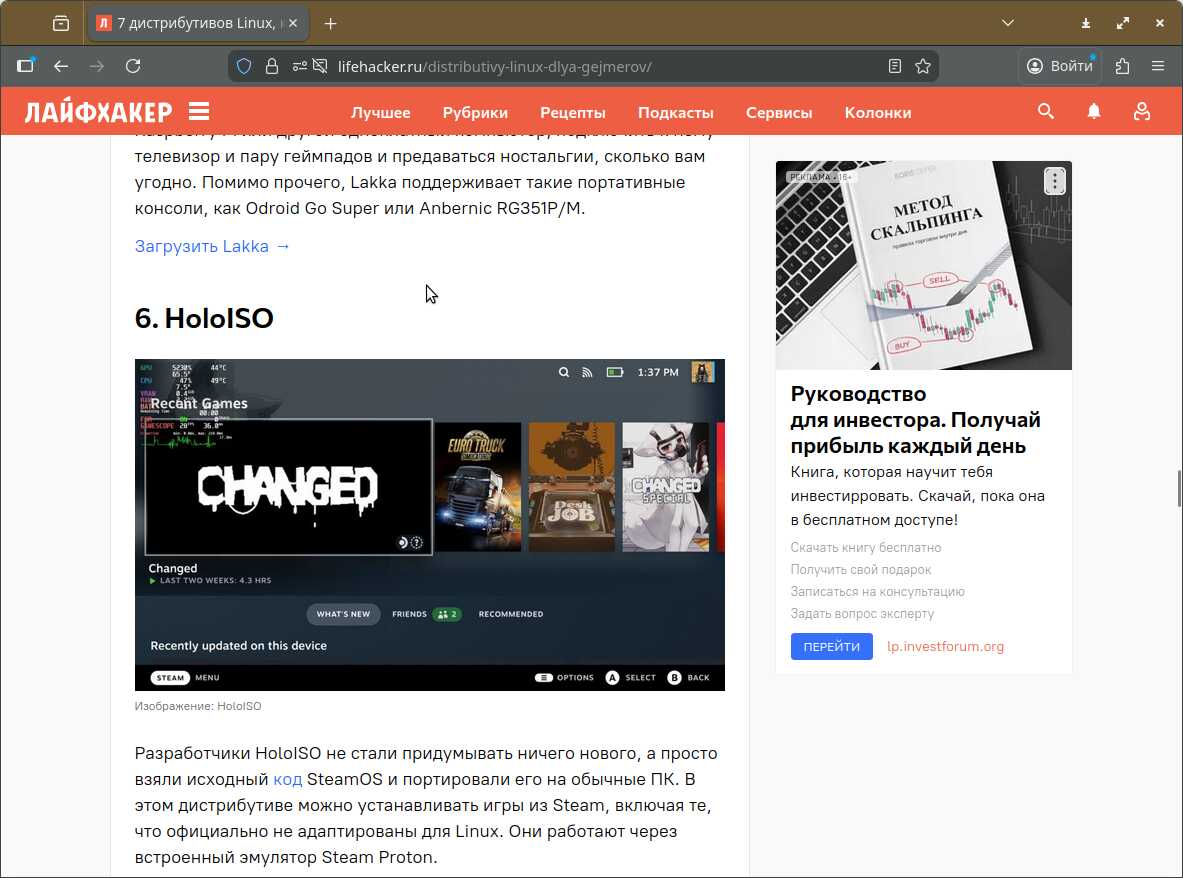Open a new browser tab
This screenshot has height=878, width=1183.
pyautogui.click(x=330, y=23)
